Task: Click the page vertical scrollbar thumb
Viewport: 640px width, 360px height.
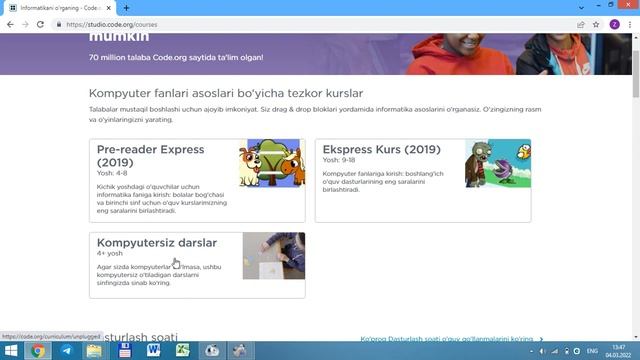Action: [x=636, y=73]
